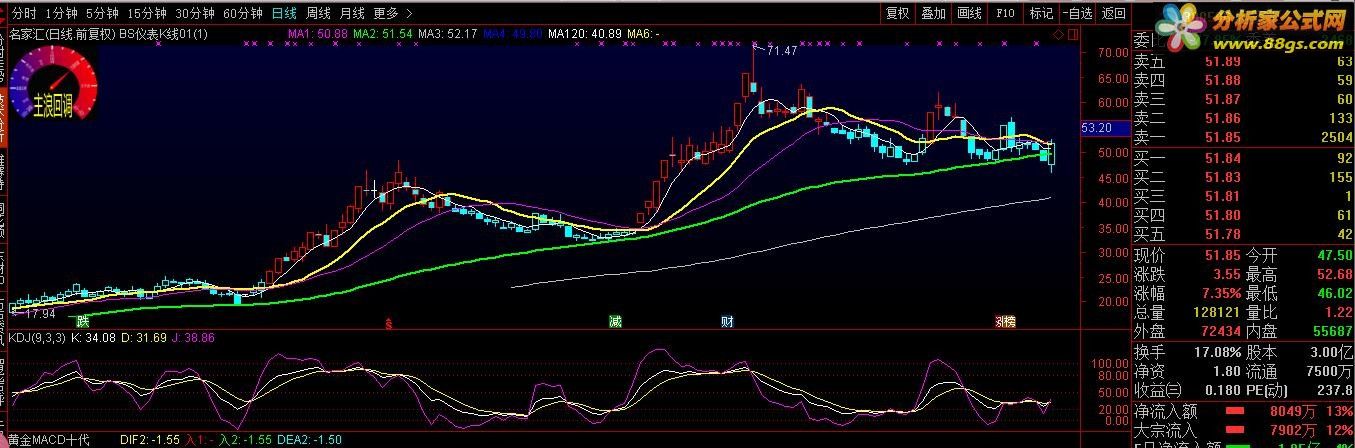Click the 卖三 ask row at 51.87
The image size is (1355, 448).
pyautogui.click(x=1243, y=99)
